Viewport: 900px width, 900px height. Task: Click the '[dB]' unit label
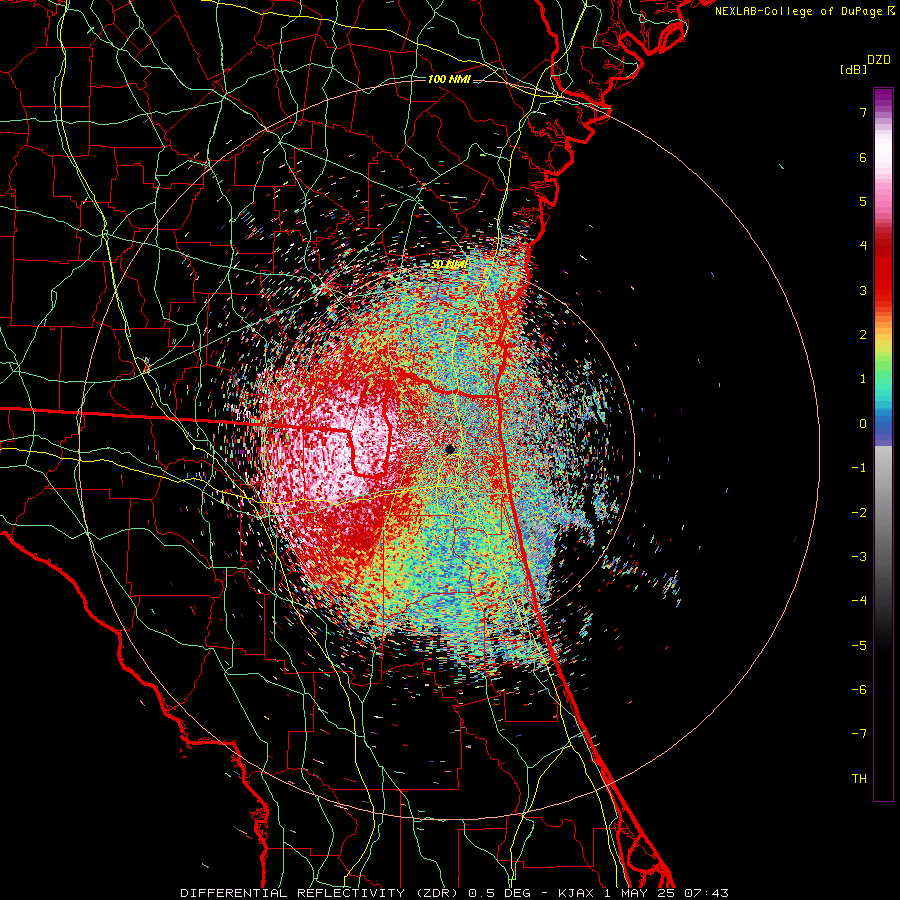click(853, 70)
